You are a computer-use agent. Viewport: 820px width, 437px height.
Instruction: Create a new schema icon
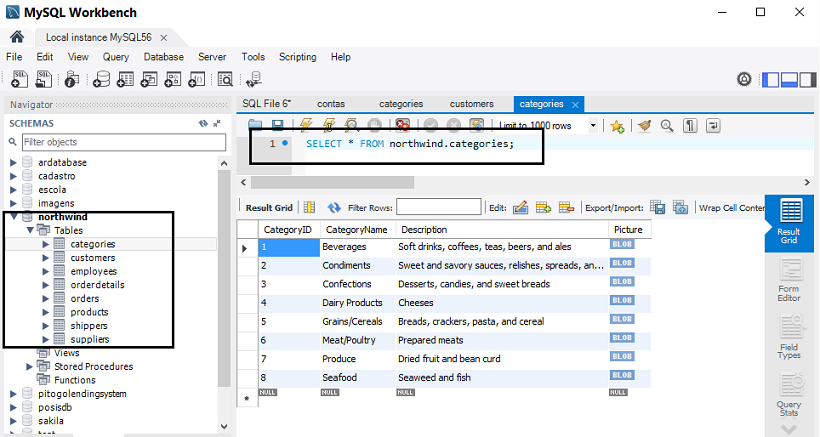point(101,79)
